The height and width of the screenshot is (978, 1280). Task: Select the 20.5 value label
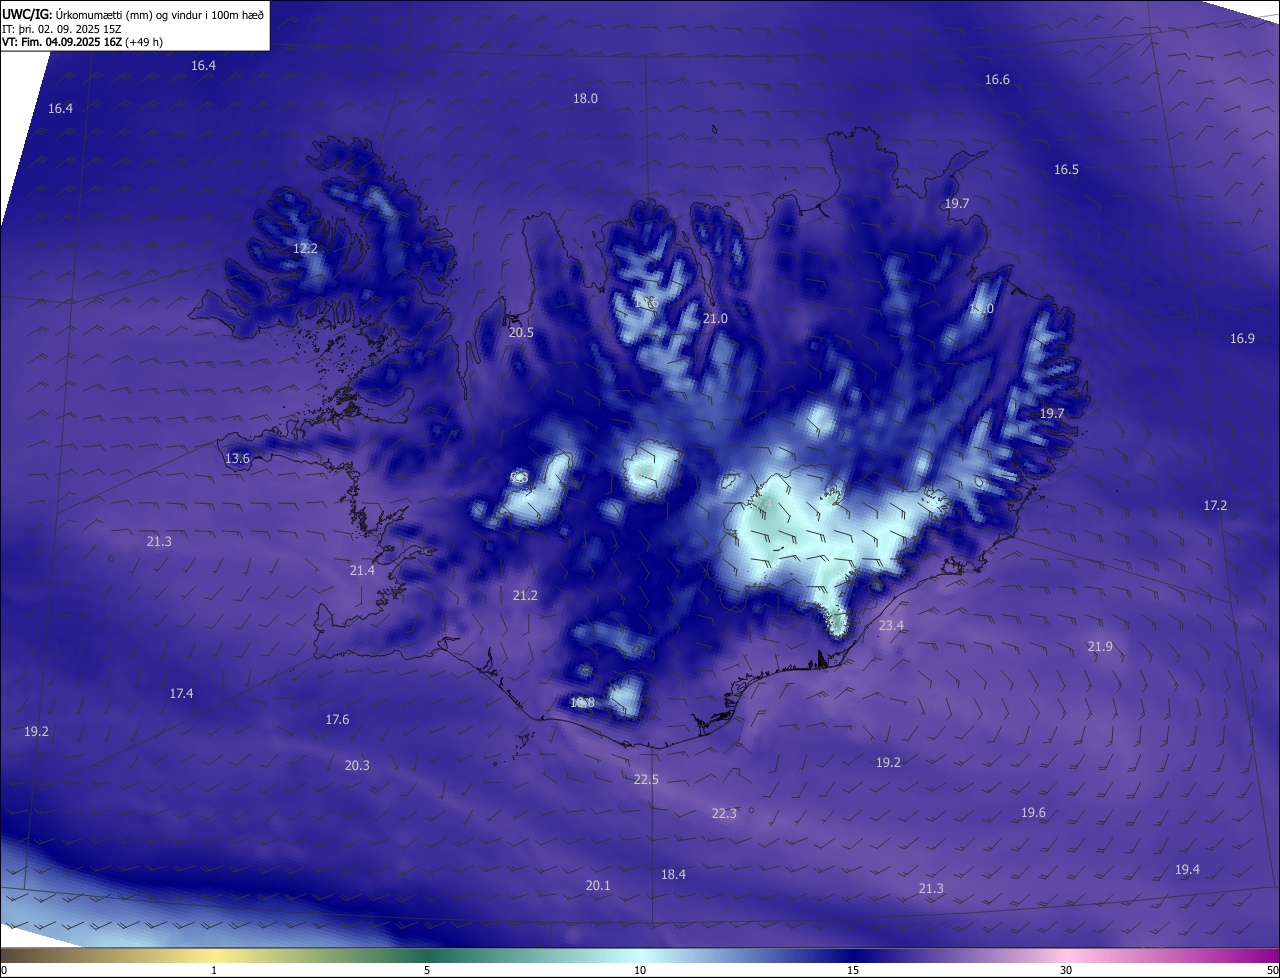(x=521, y=332)
